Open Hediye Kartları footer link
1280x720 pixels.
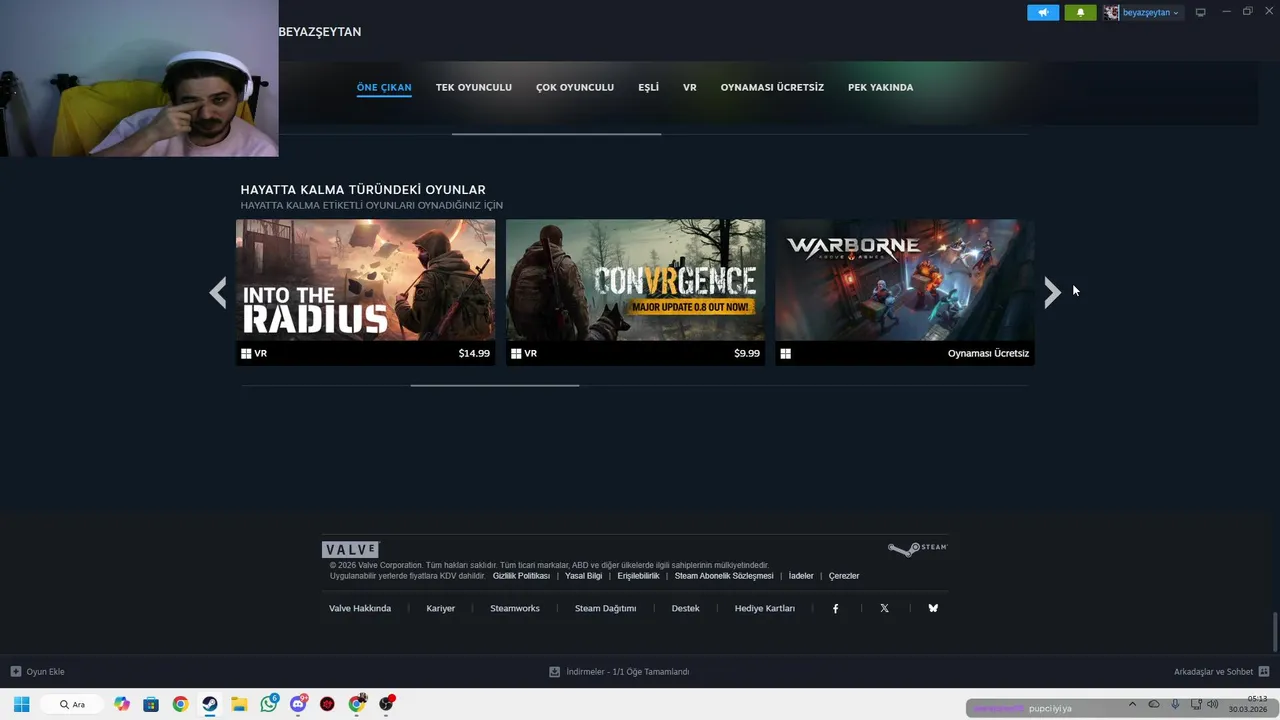tap(765, 608)
